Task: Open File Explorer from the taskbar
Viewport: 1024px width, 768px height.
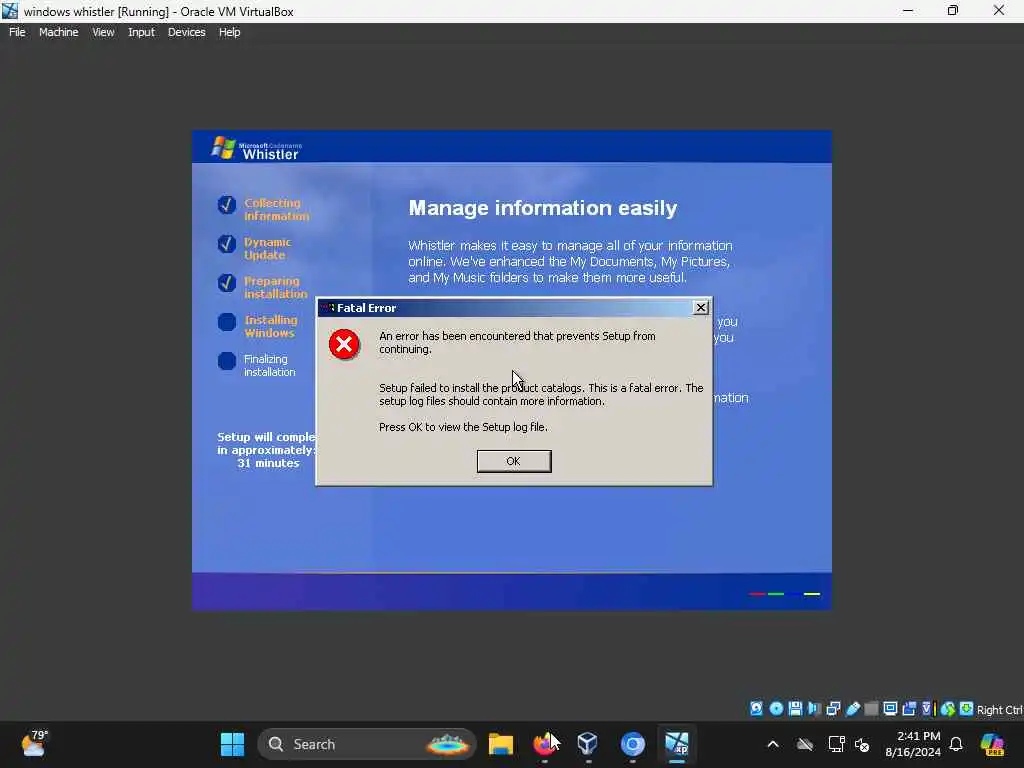Action: (x=501, y=744)
